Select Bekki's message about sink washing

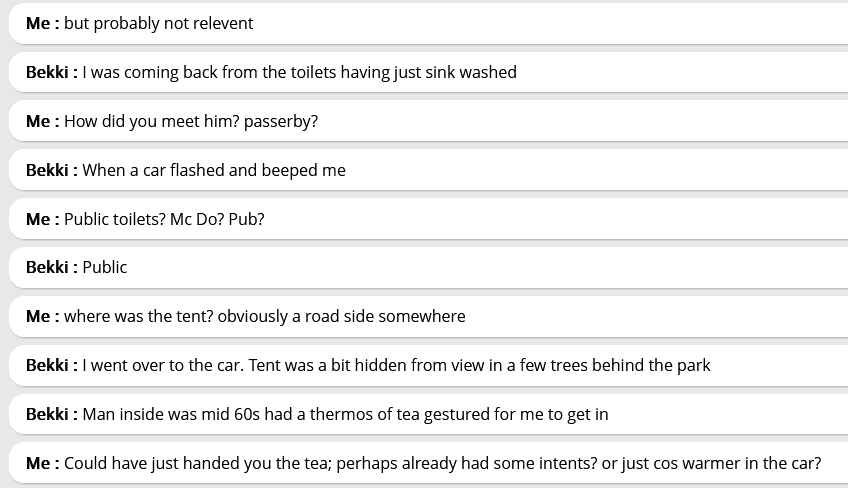point(299,72)
